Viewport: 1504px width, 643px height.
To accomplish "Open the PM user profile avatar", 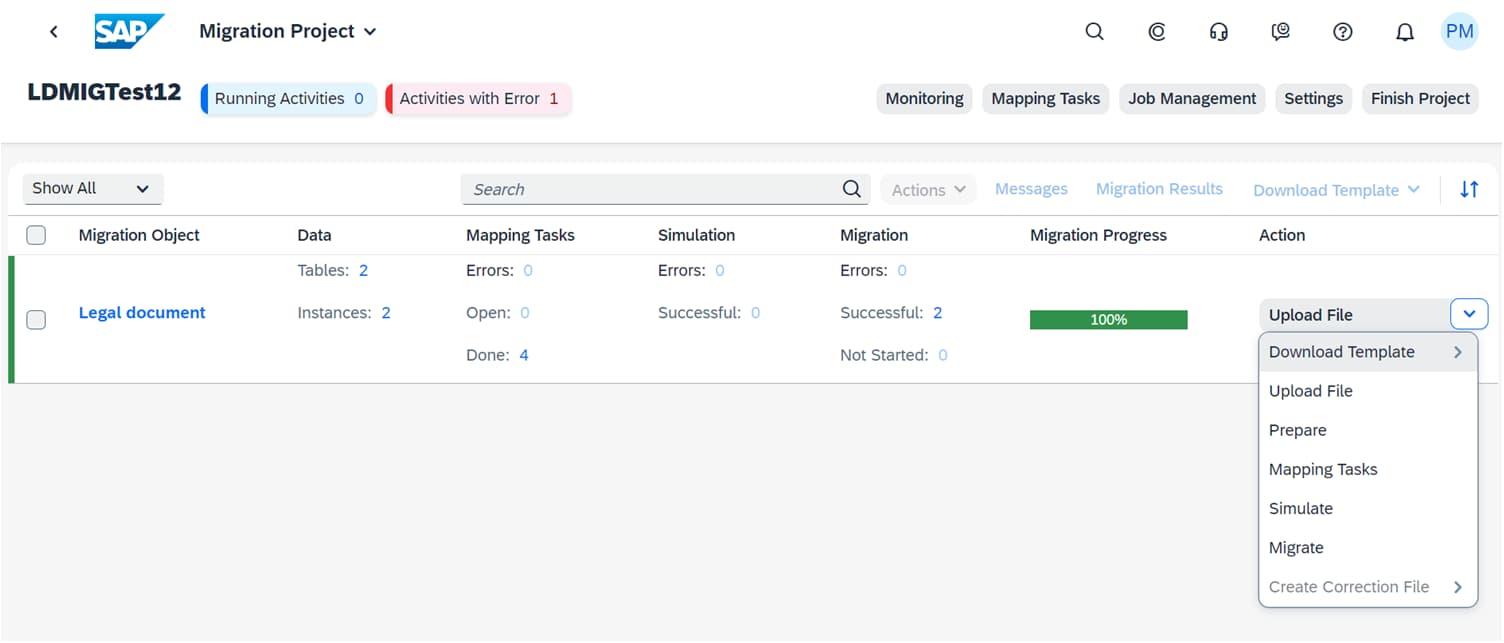I will (1459, 32).
